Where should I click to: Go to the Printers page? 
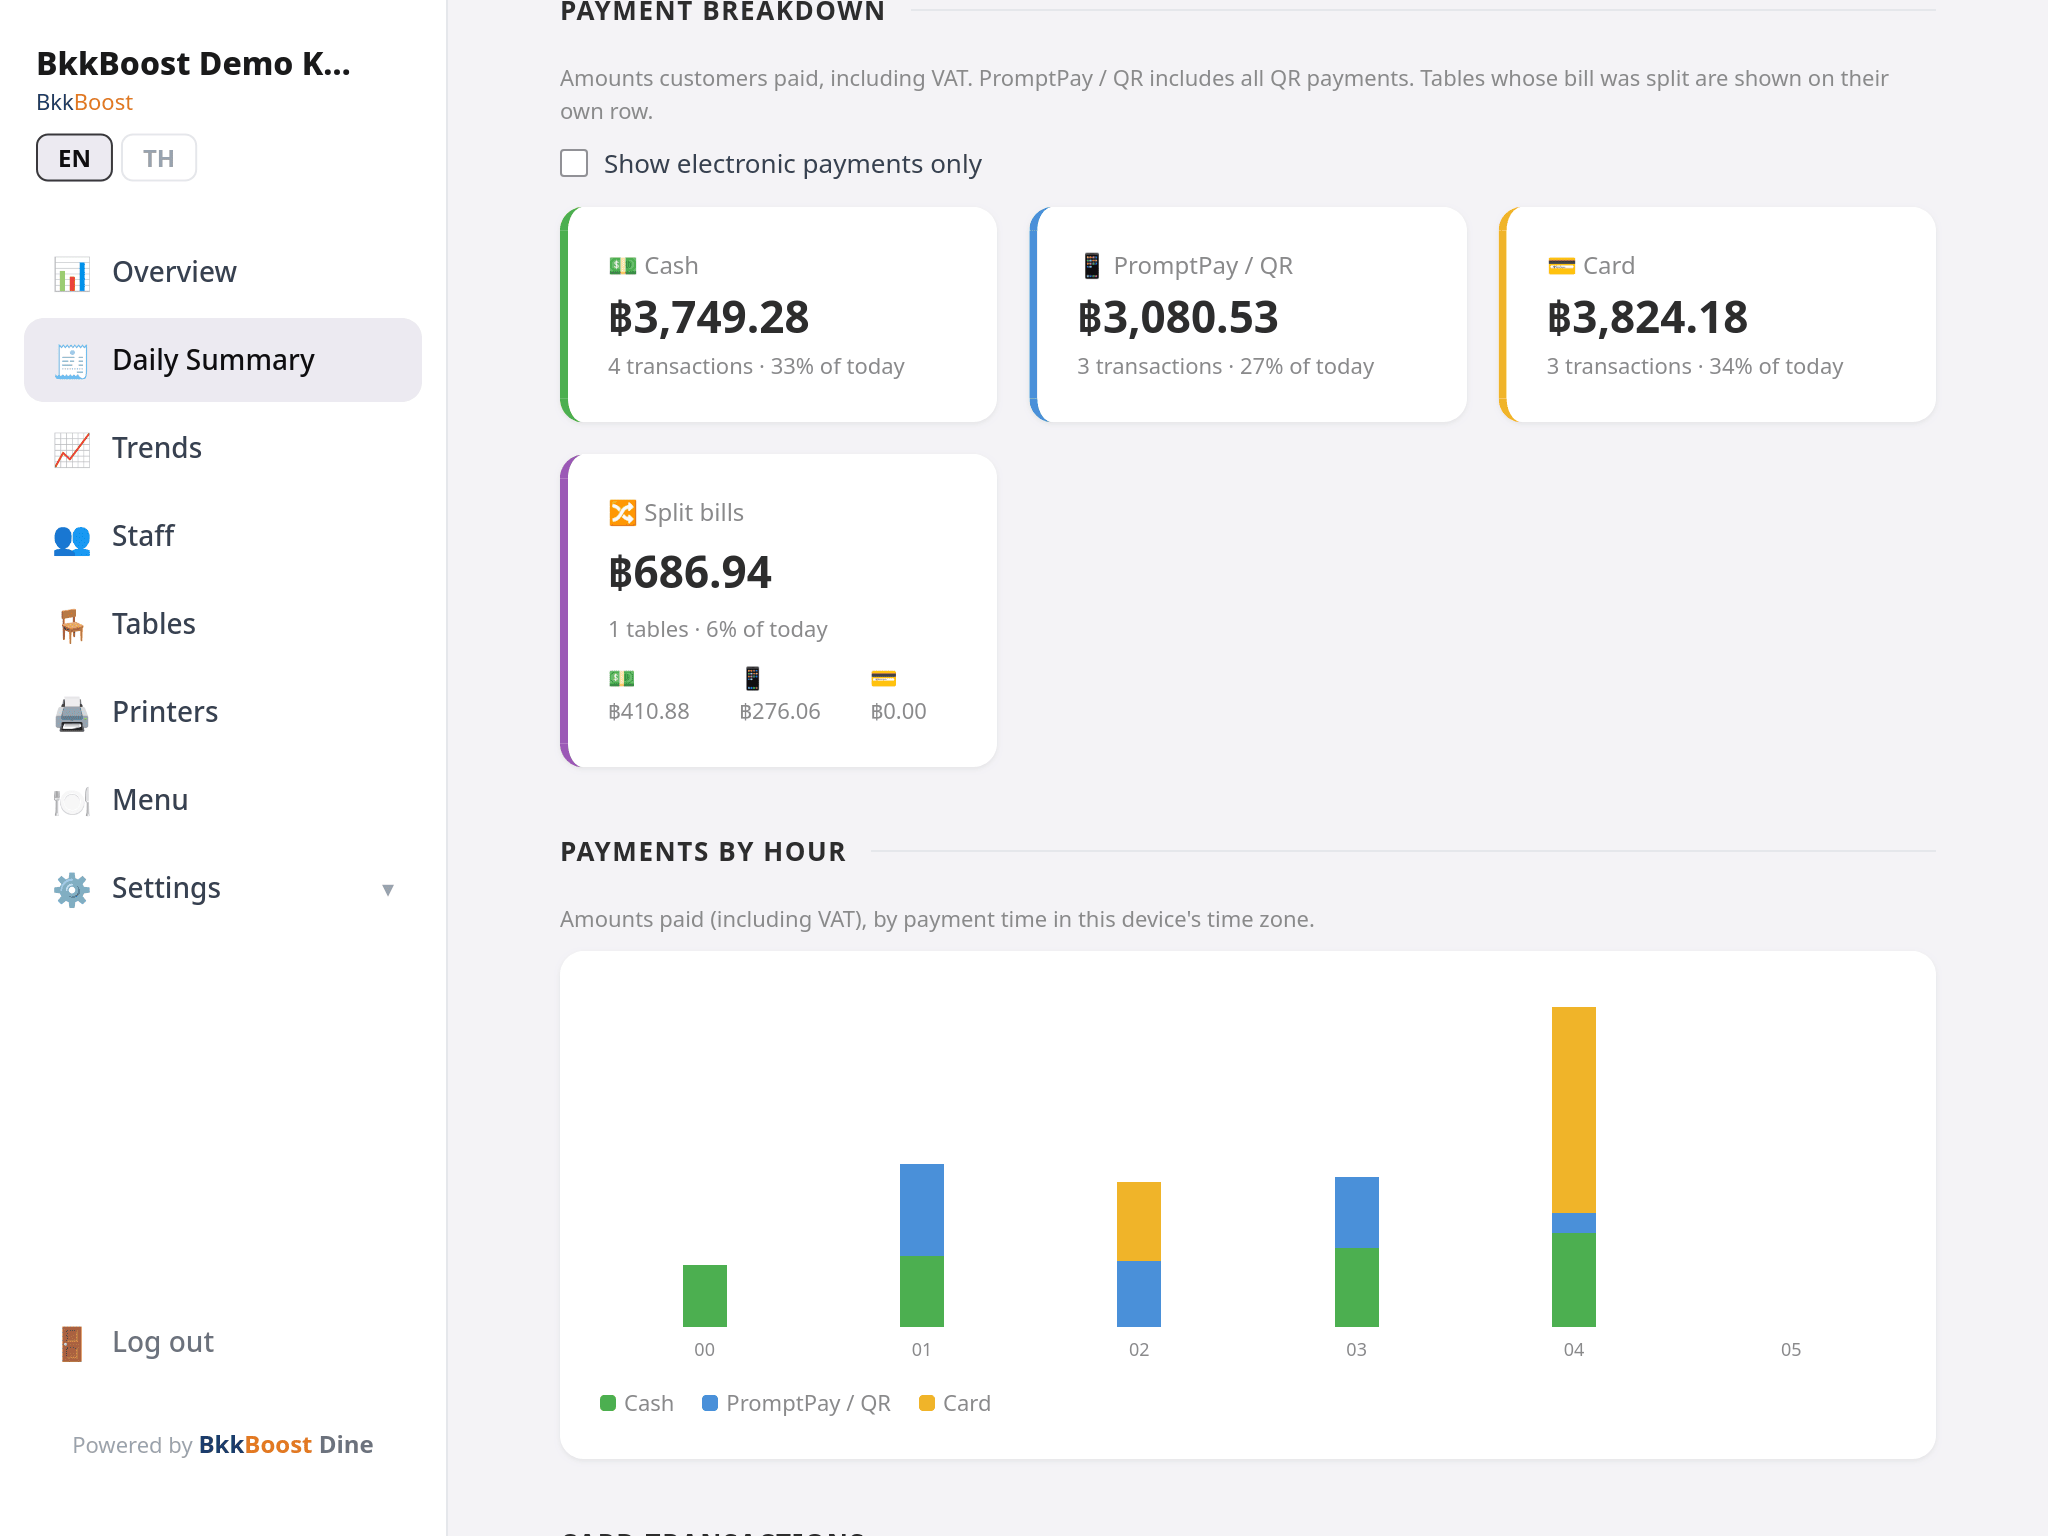(223, 712)
